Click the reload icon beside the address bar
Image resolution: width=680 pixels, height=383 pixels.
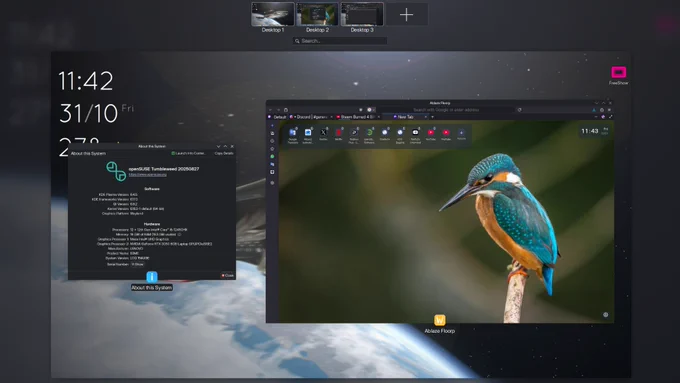520,110
